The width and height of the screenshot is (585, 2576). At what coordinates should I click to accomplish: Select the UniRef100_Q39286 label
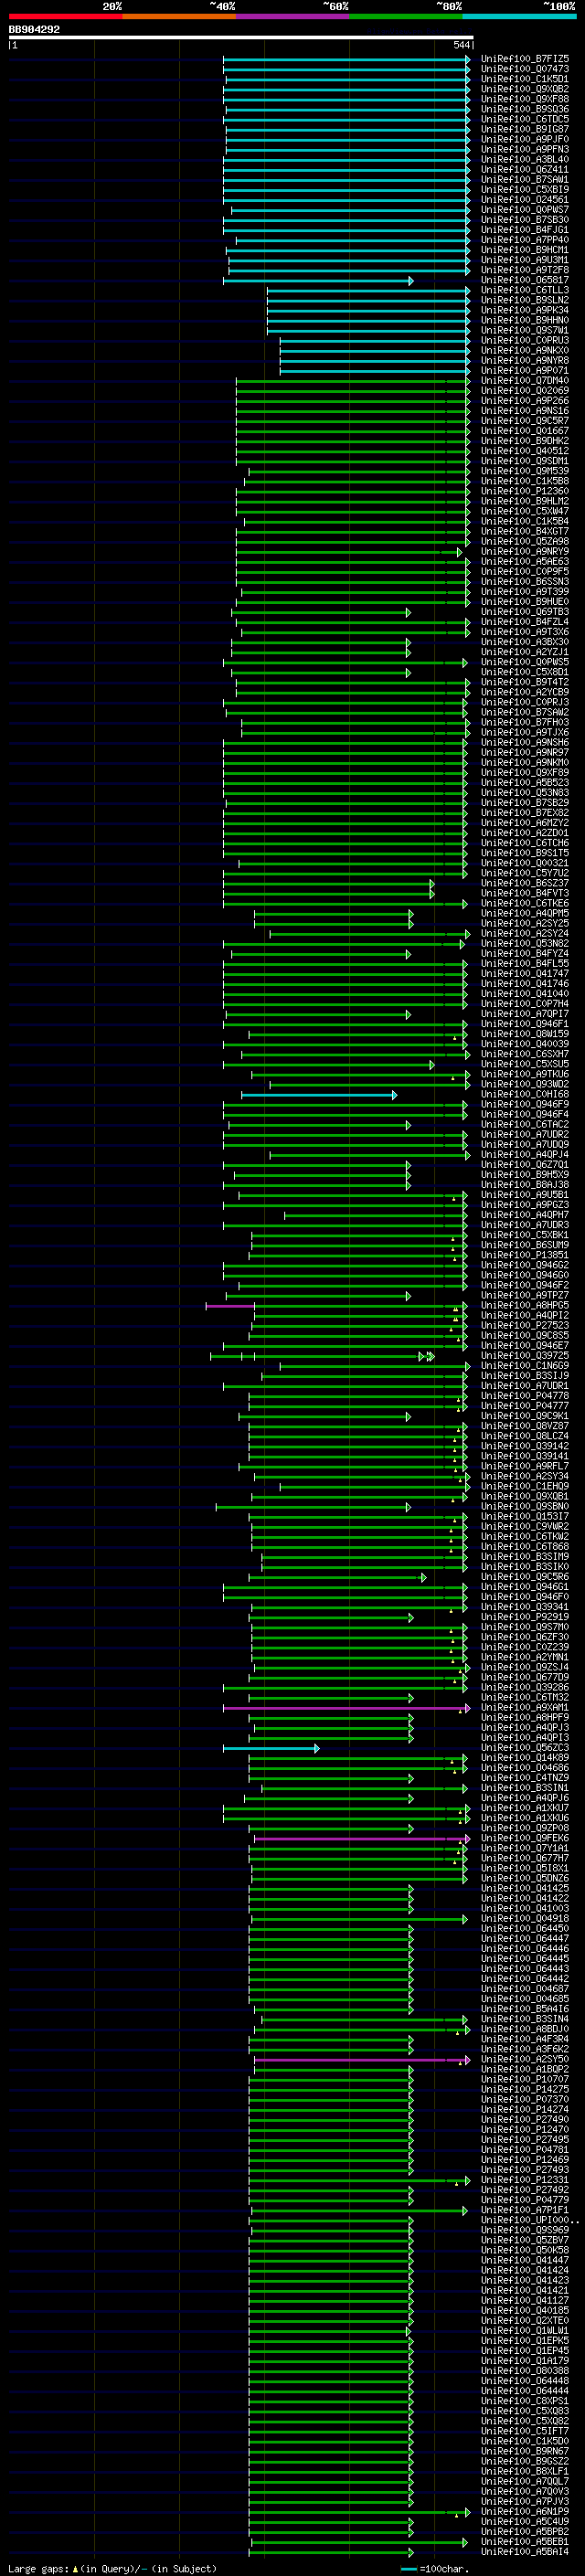point(524,1687)
